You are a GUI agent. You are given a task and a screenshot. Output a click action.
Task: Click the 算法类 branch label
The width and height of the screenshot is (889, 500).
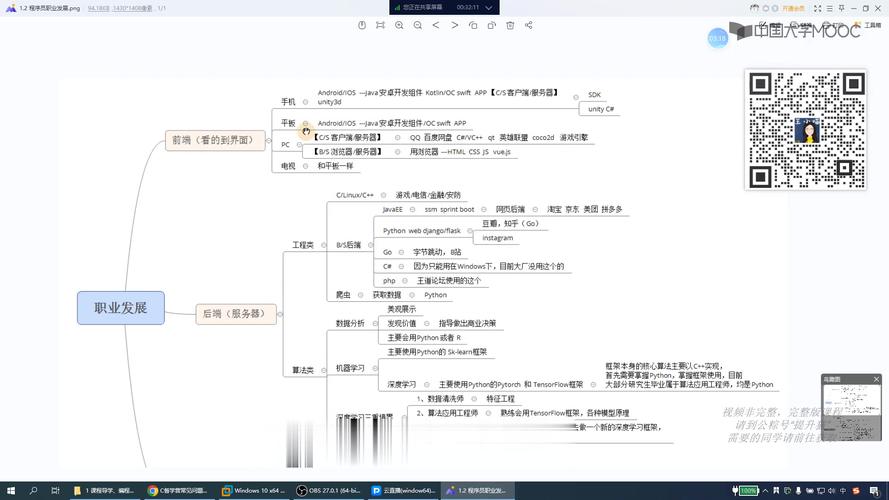303,370
